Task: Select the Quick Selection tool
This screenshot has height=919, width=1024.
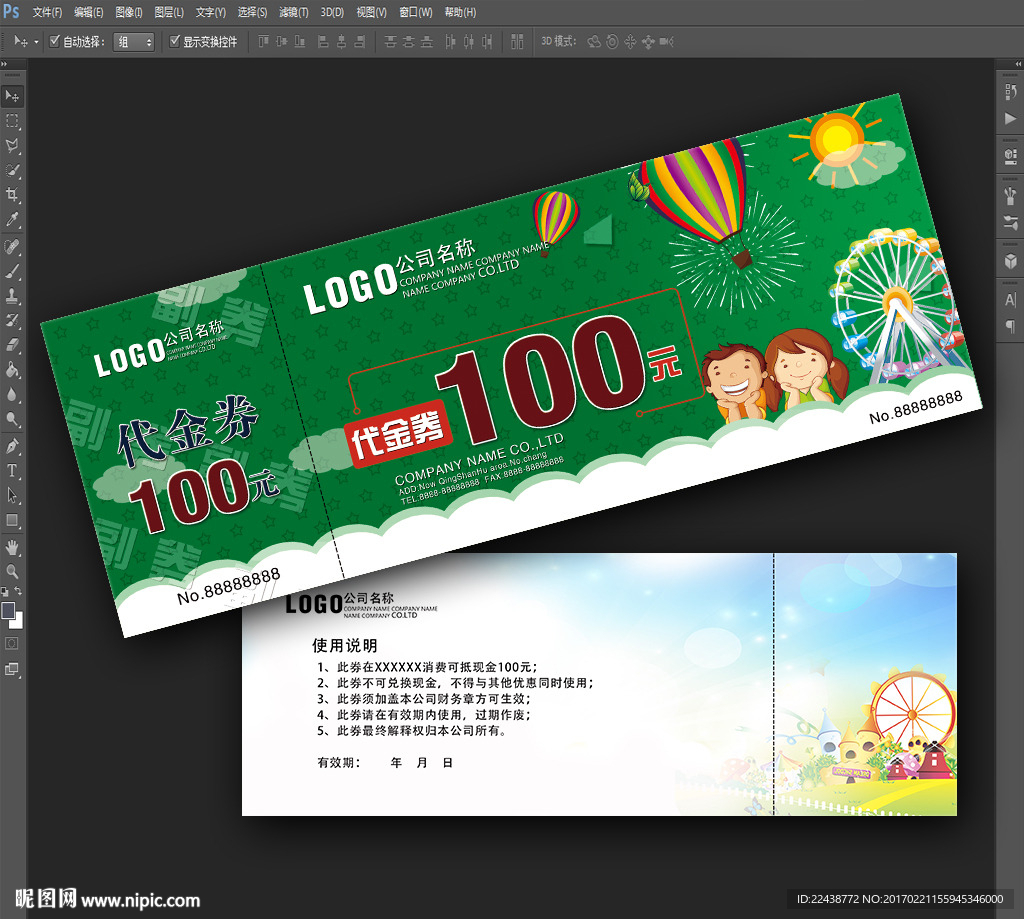Action: click(x=12, y=170)
